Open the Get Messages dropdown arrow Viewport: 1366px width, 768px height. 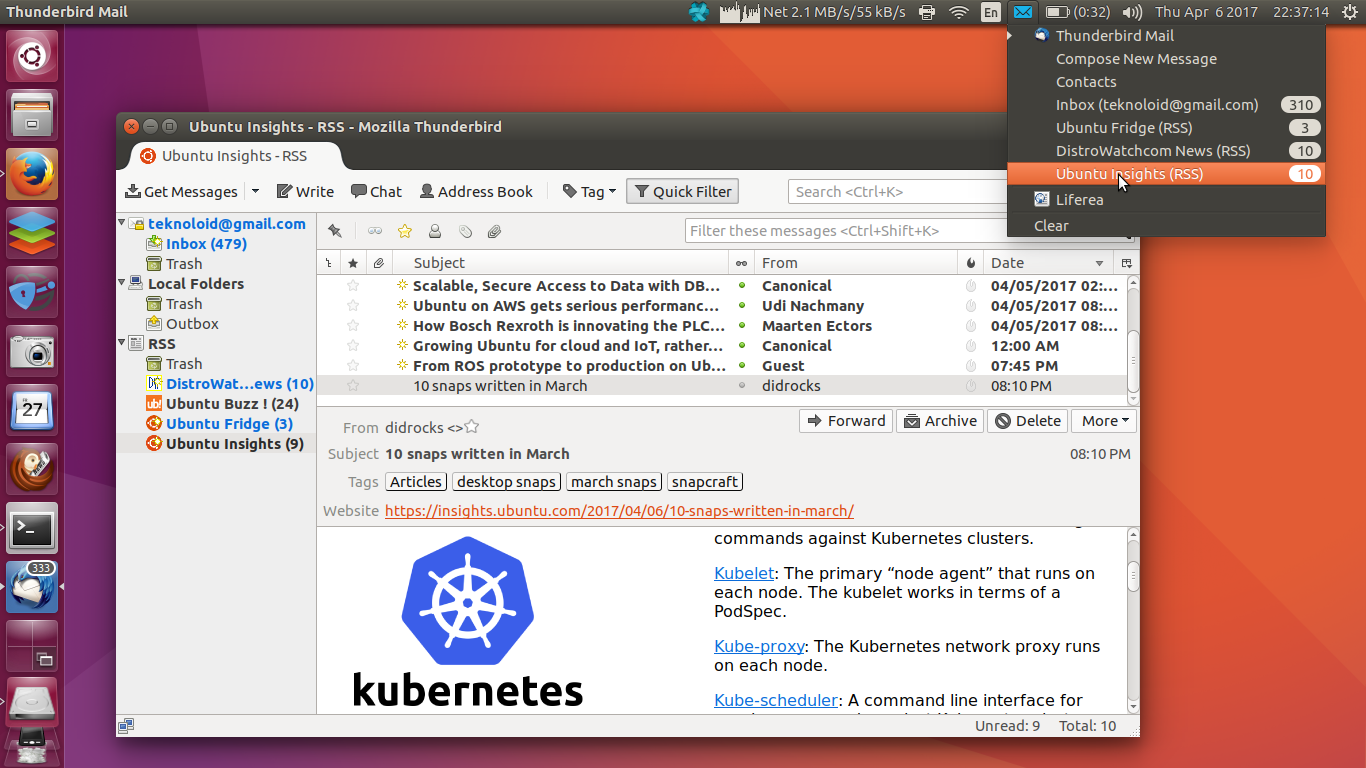(255, 191)
